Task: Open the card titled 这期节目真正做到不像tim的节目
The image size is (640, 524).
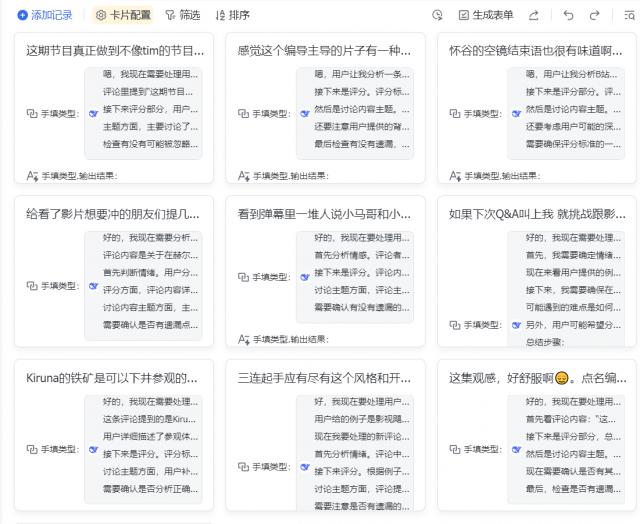Action: [x=115, y=50]
